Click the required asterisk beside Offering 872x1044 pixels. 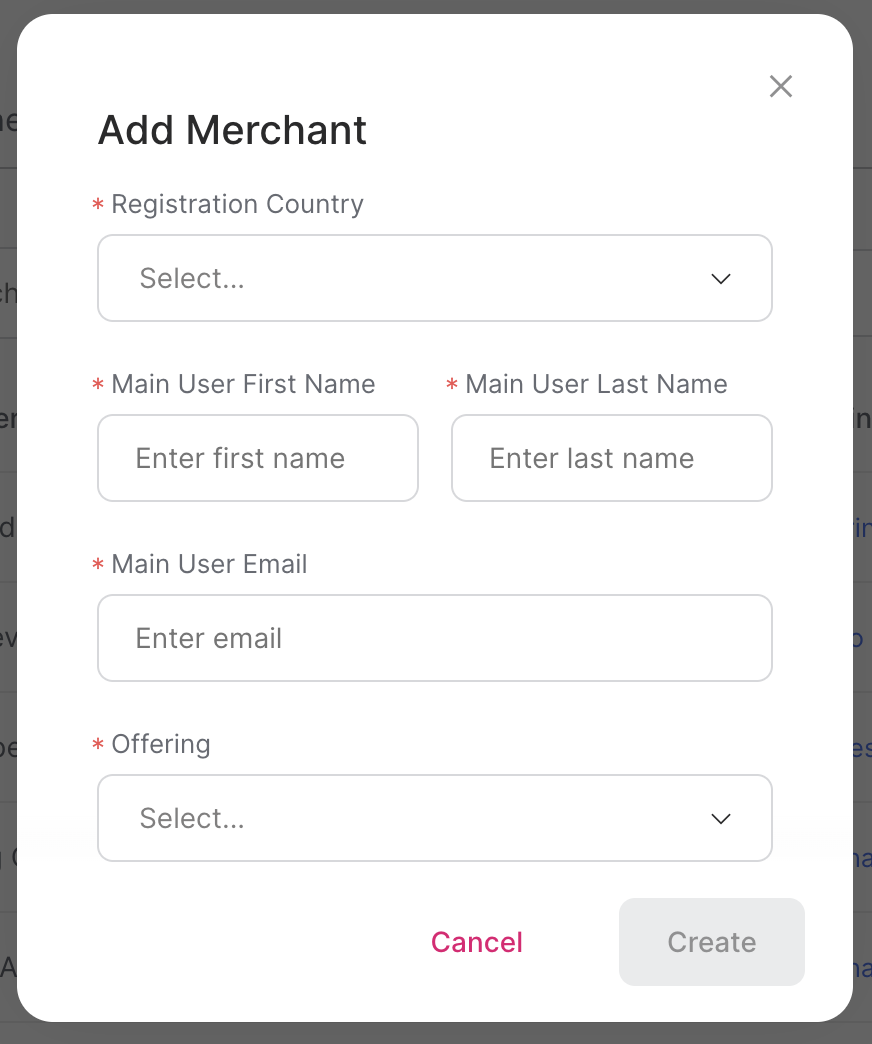(x=97, y=745)
